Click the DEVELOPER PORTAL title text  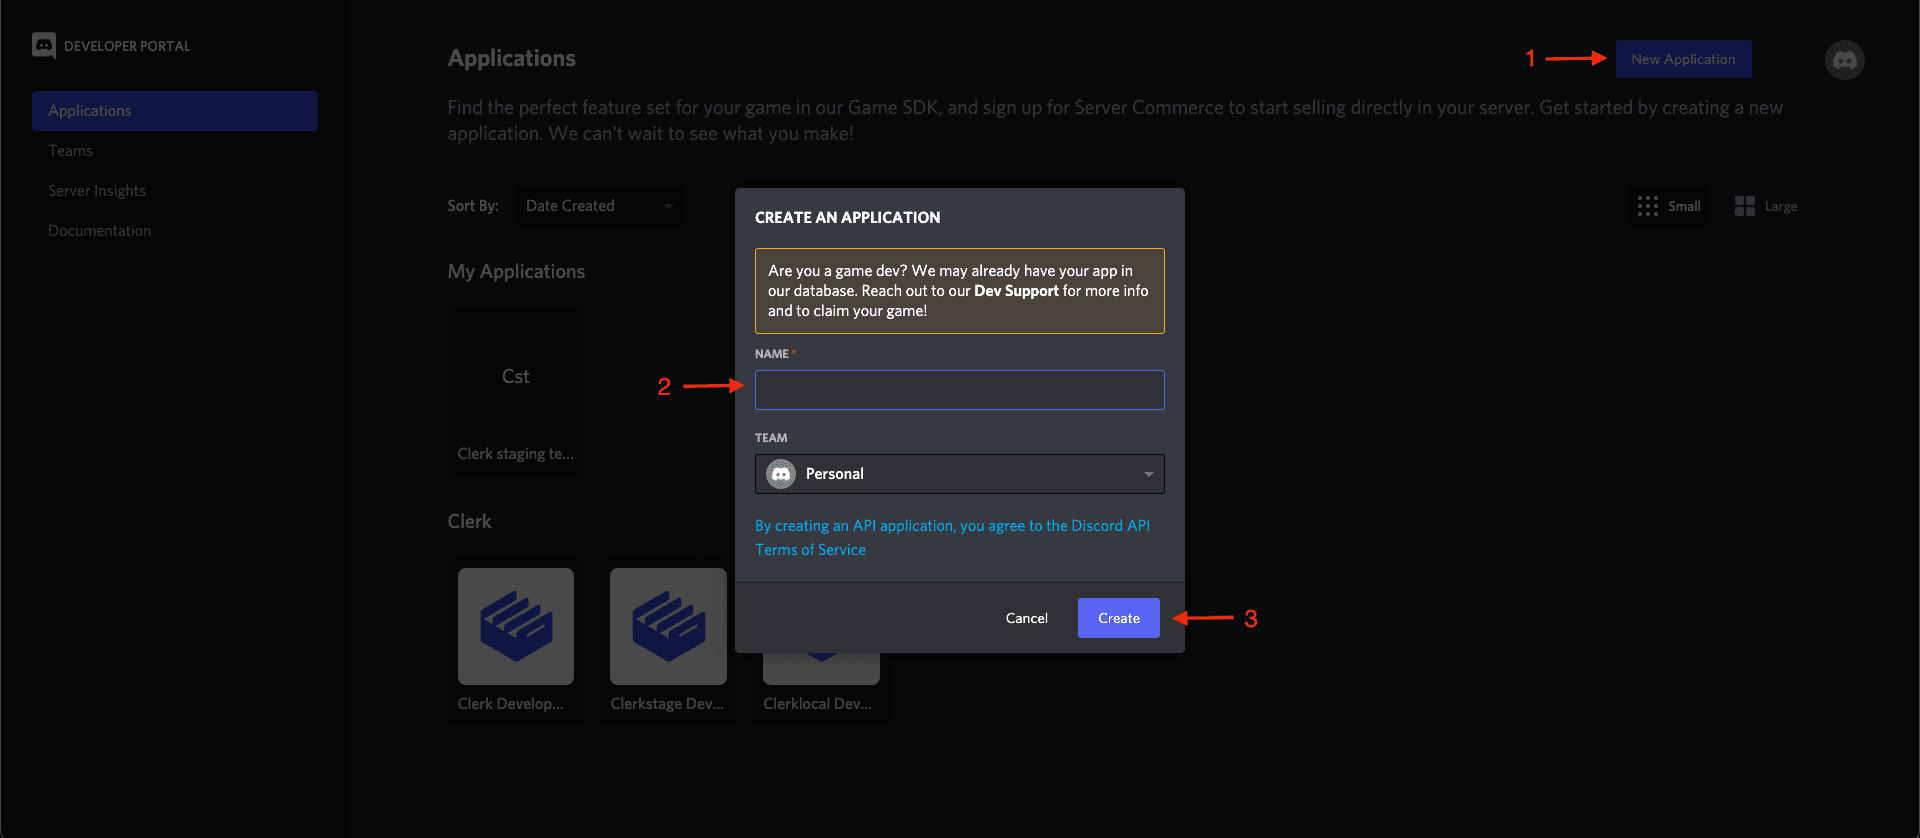127,46
